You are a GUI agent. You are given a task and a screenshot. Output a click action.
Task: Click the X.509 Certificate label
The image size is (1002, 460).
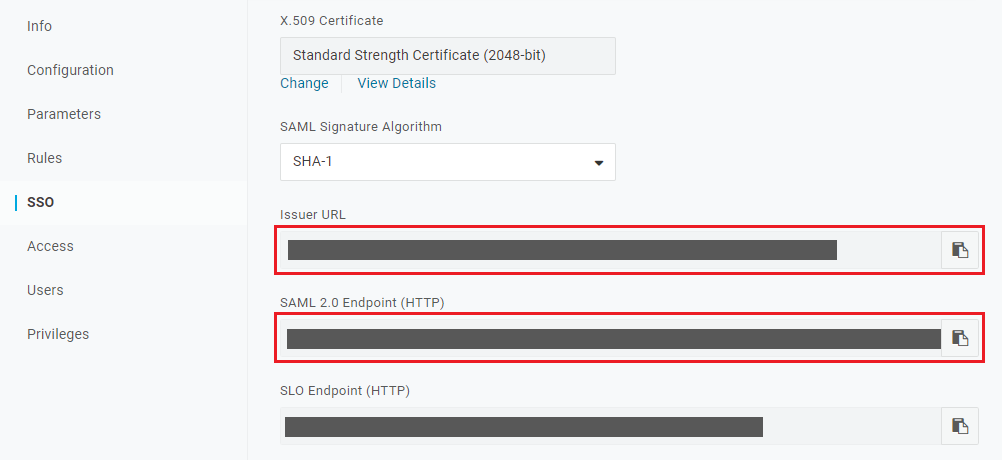[x=332, y=21]
